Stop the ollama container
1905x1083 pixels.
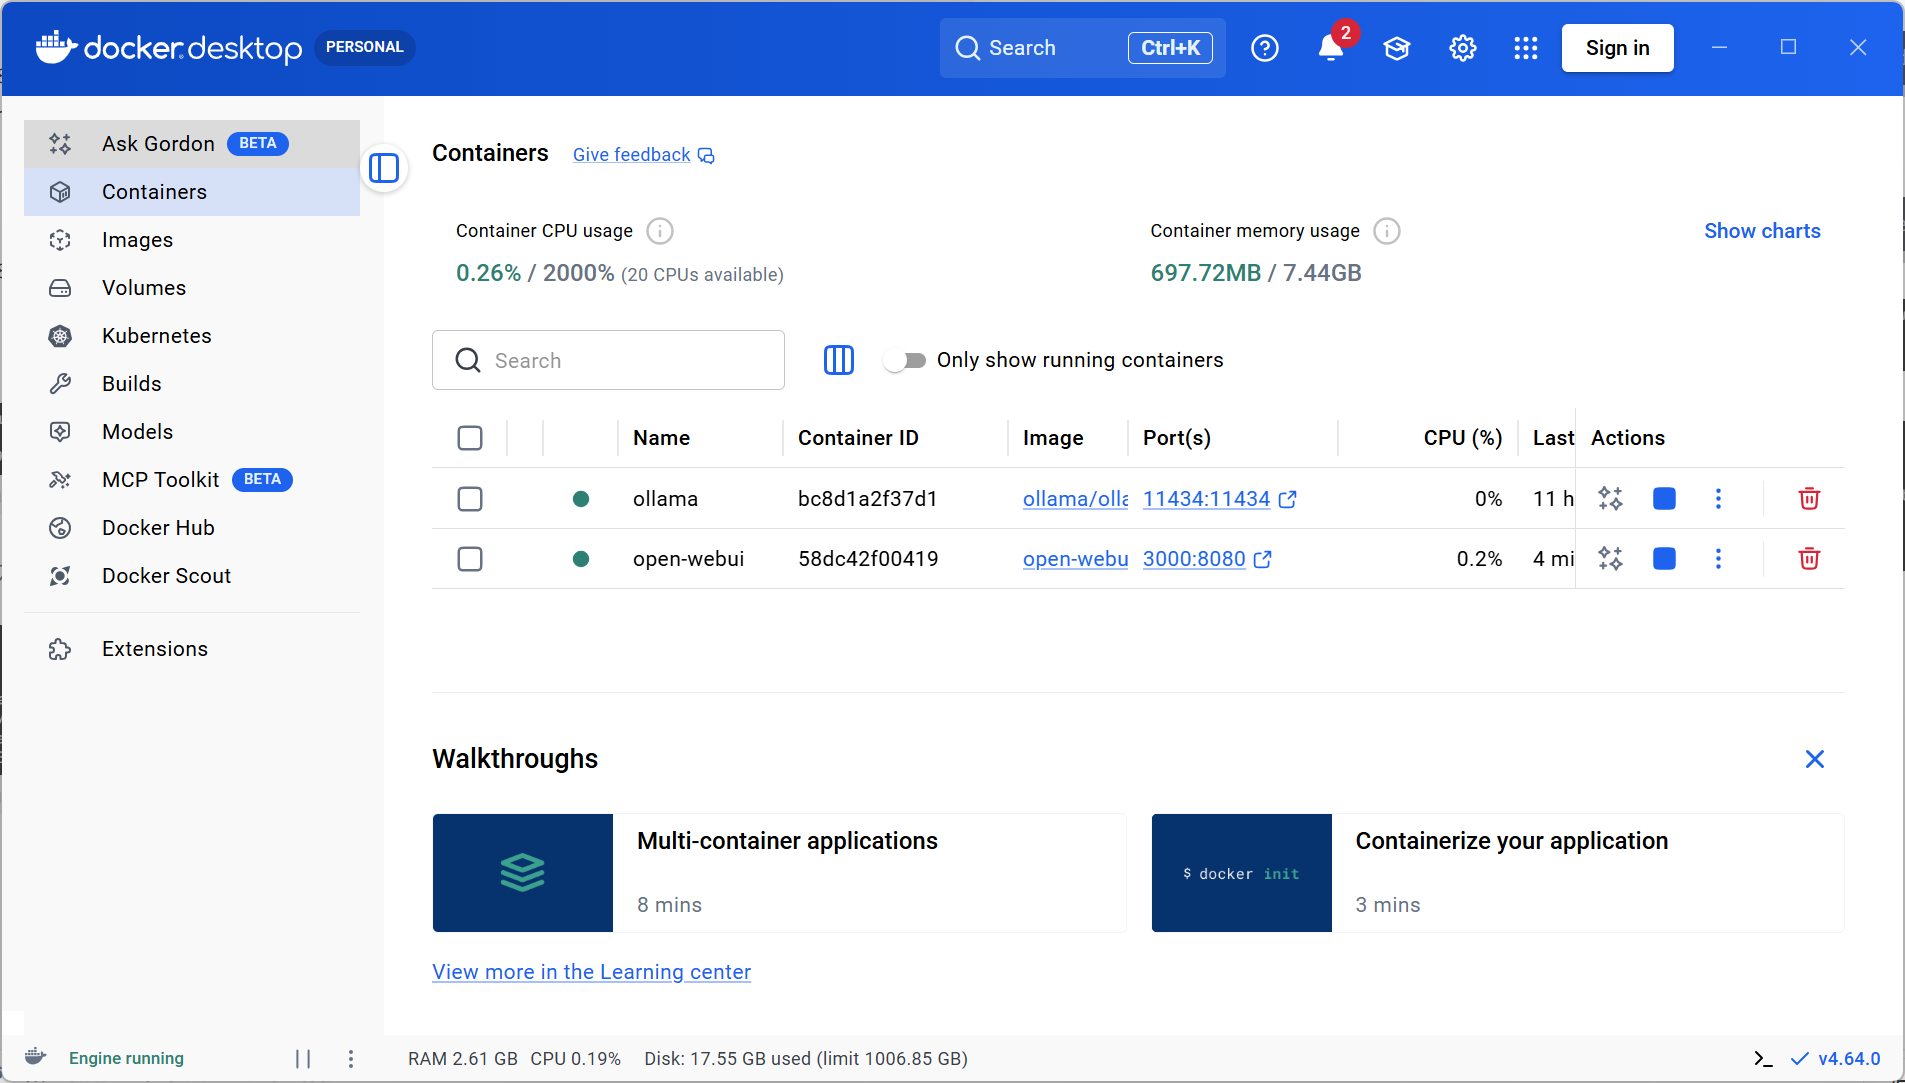tap(1664, 498)
